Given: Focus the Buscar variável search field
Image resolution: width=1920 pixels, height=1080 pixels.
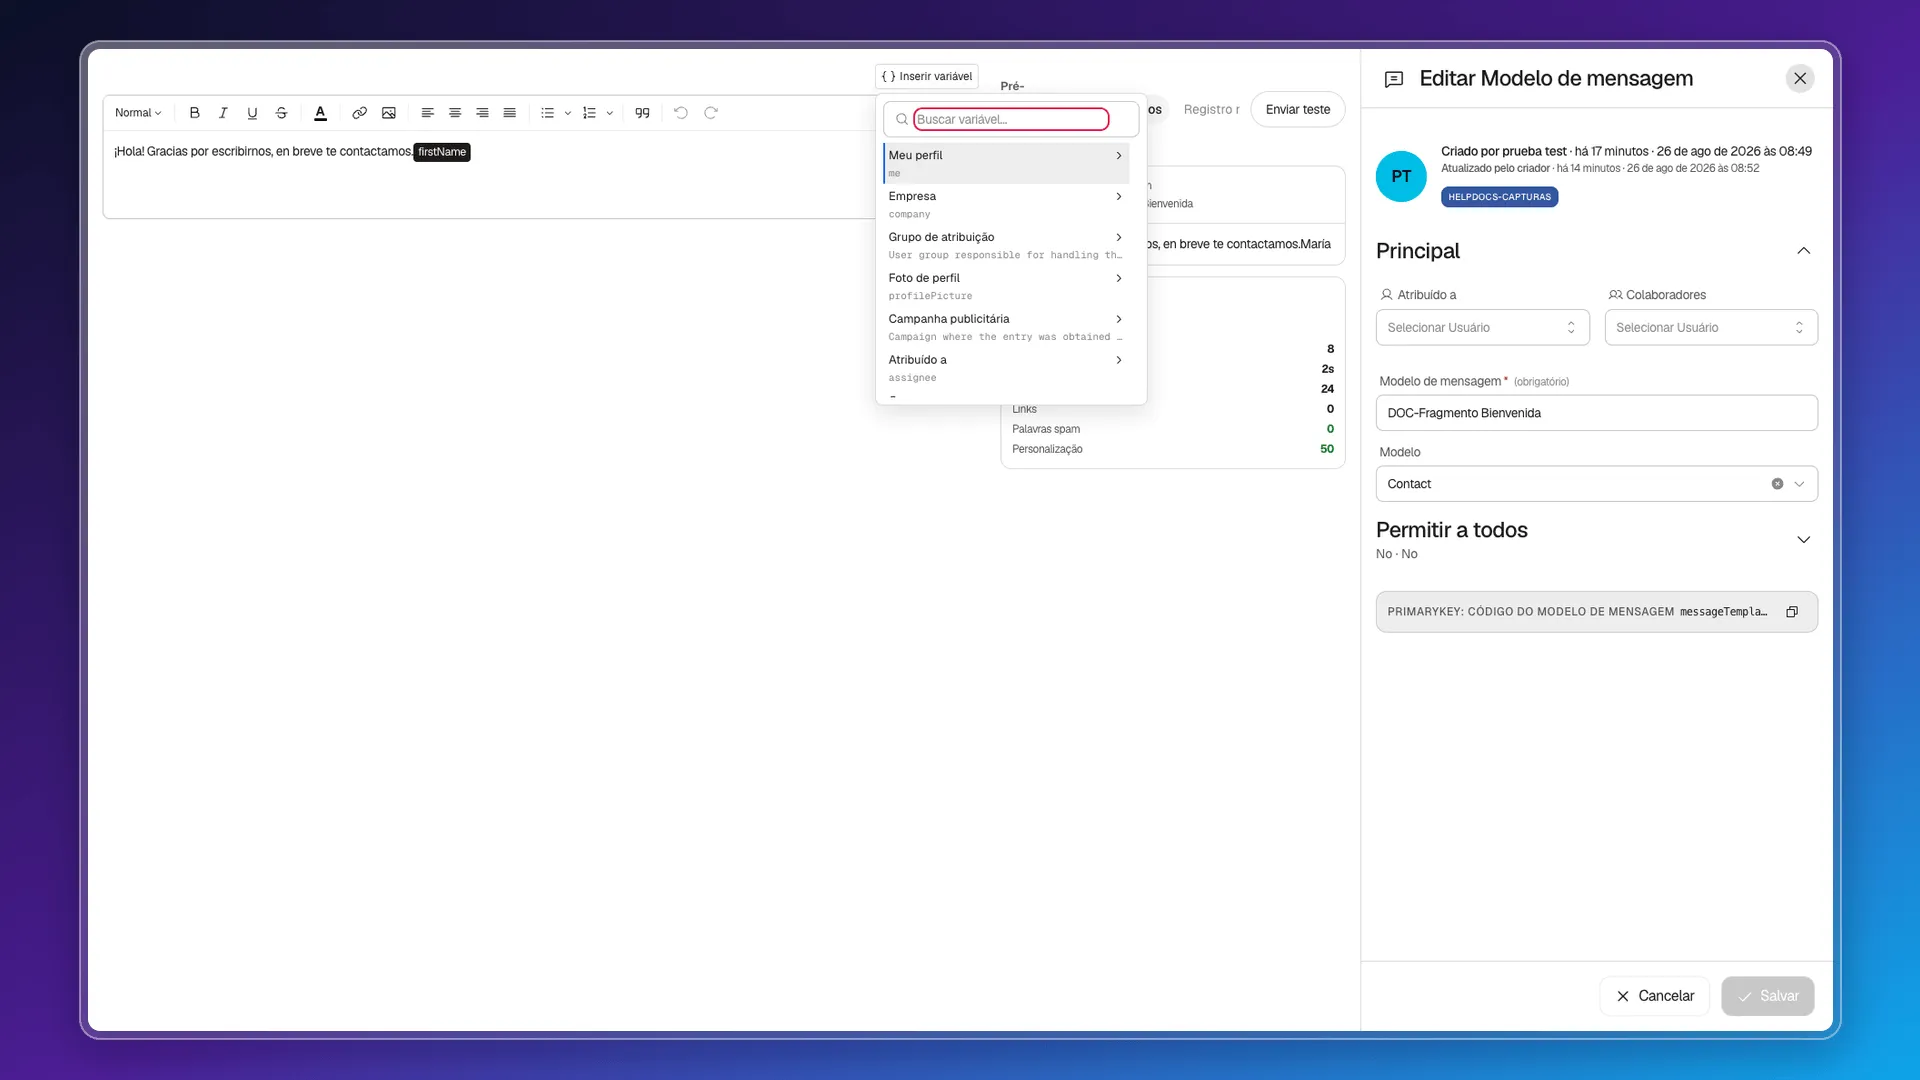Looking at the screenshot, I should coord(1011,119).
